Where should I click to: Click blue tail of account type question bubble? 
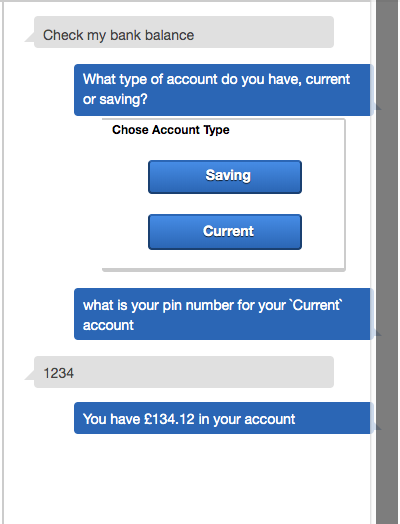click(377, 106)
